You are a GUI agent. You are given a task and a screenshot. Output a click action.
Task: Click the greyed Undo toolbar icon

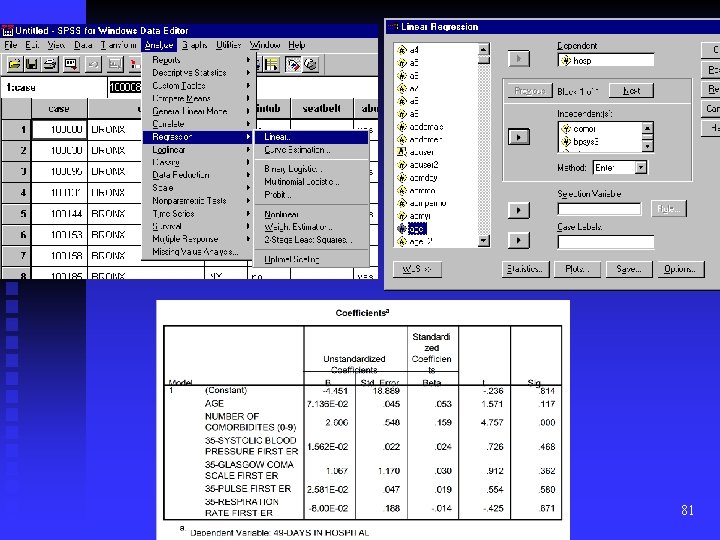(93, 65)
